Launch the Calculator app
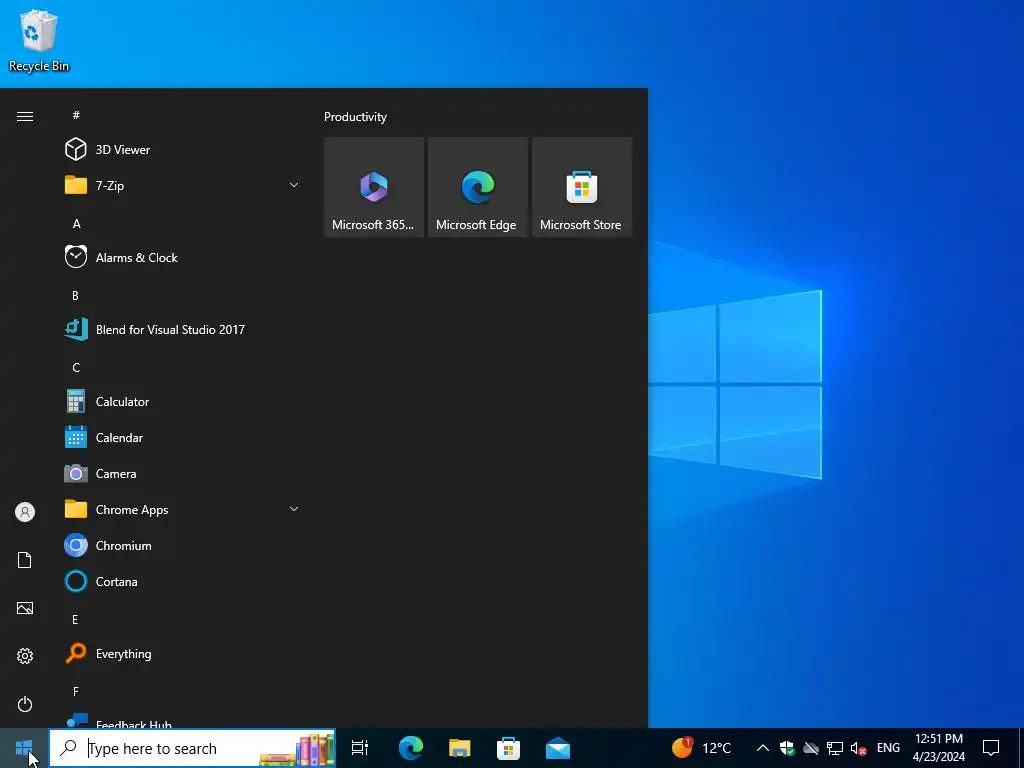Viewport: 1024px width, 768px height. 183,402
